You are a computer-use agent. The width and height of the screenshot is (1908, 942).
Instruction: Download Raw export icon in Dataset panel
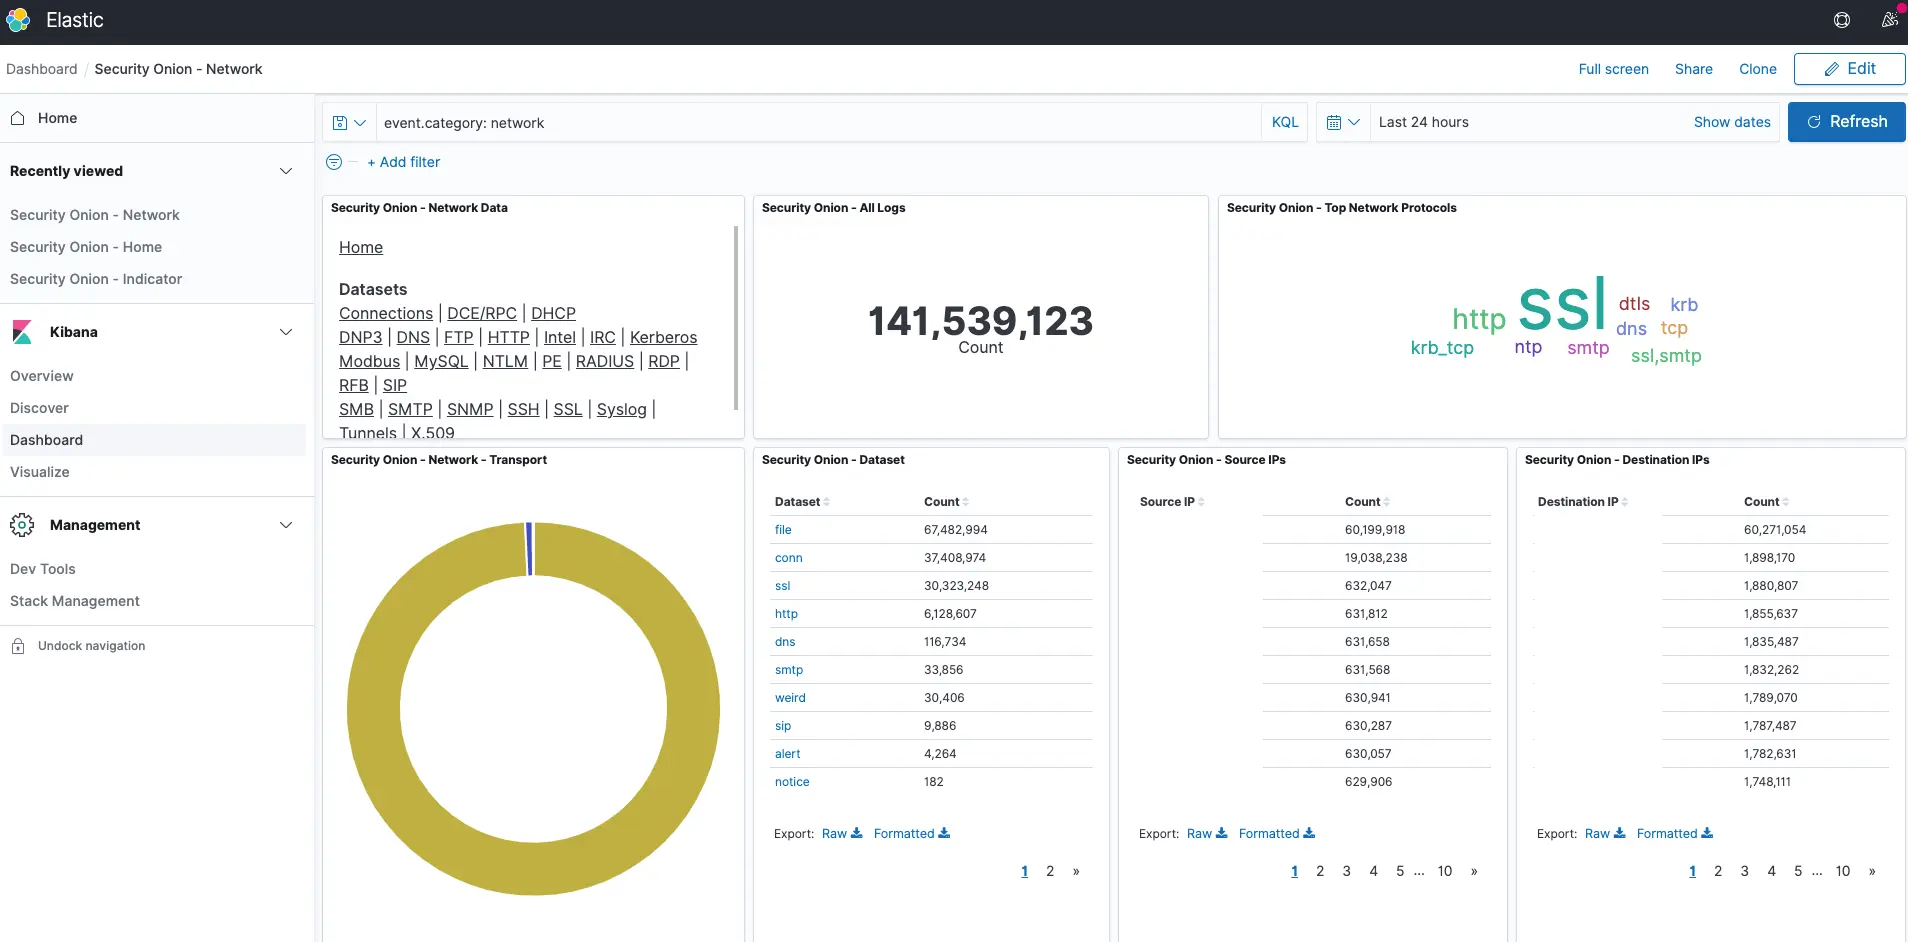tap(856, 833)
